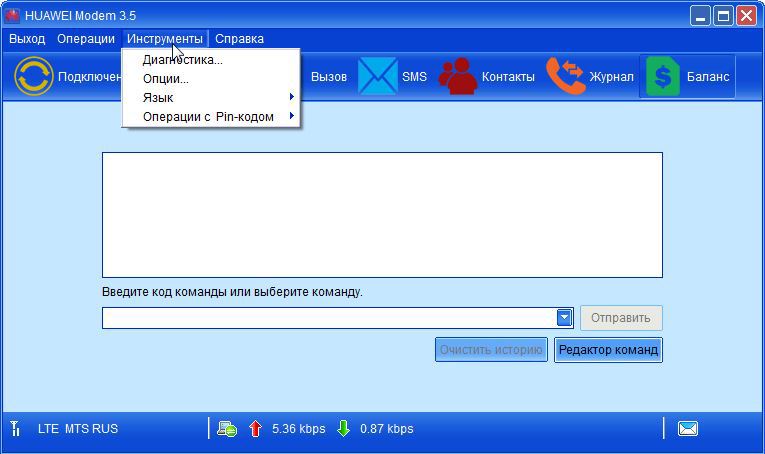Click the 5.36 kbps upload speed text
Image resolution: width=765 pixels, height=454 pixels.
(x=299, y=429)
